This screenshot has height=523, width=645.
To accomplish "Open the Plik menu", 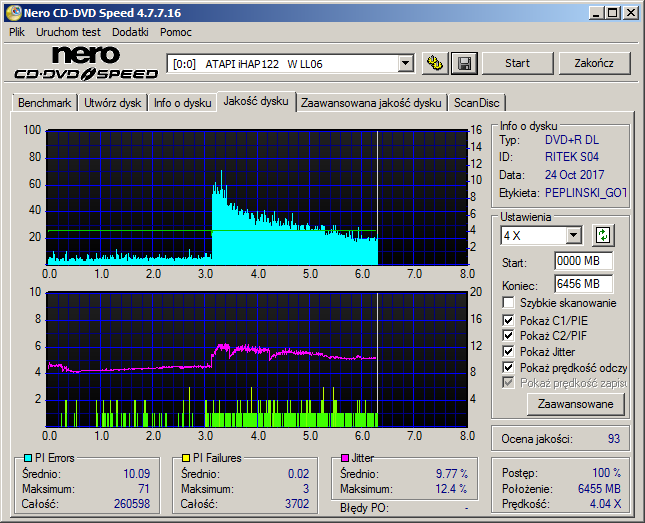I will 17,32.
